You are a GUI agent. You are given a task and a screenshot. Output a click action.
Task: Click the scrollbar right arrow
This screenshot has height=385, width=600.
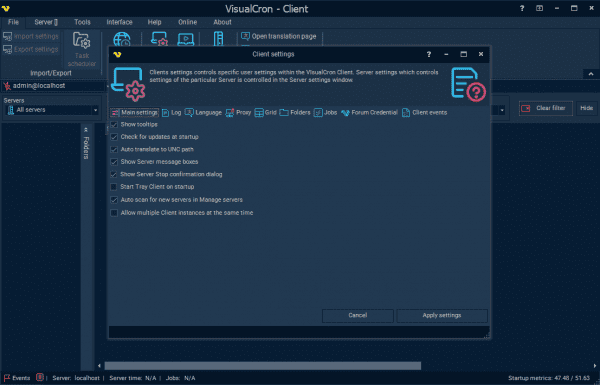click(595, 366)
